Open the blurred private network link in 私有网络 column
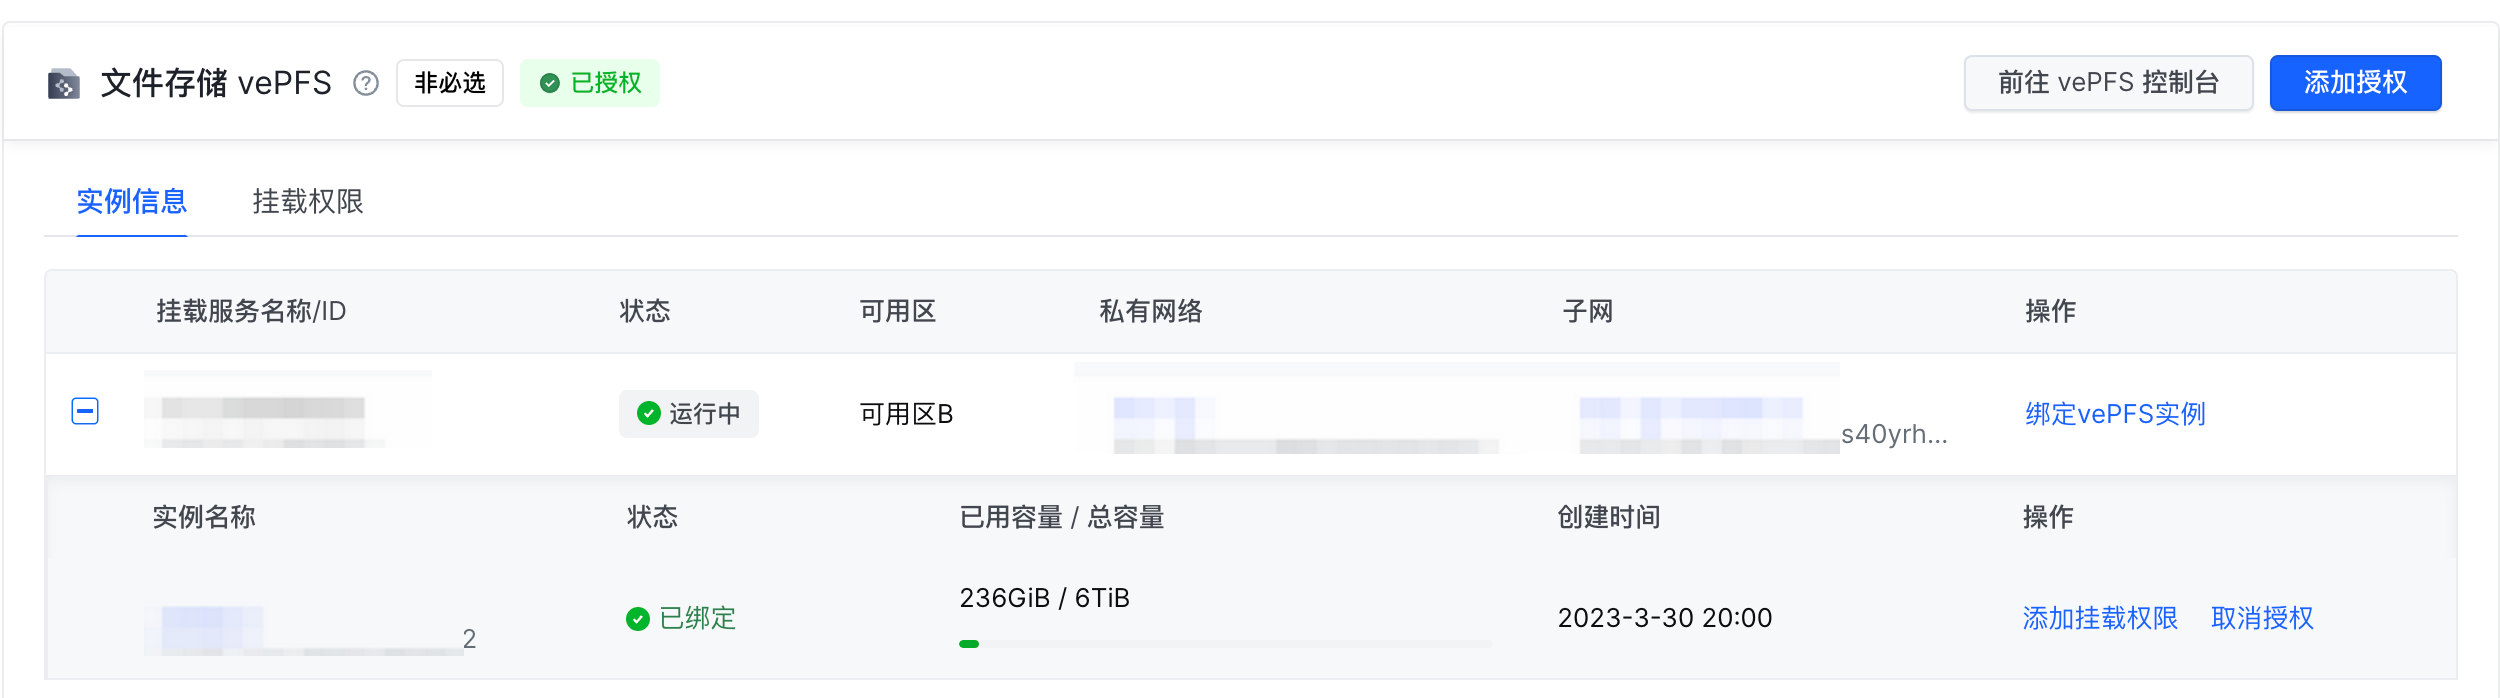Screen dimensions: 2500x698 1165,411
